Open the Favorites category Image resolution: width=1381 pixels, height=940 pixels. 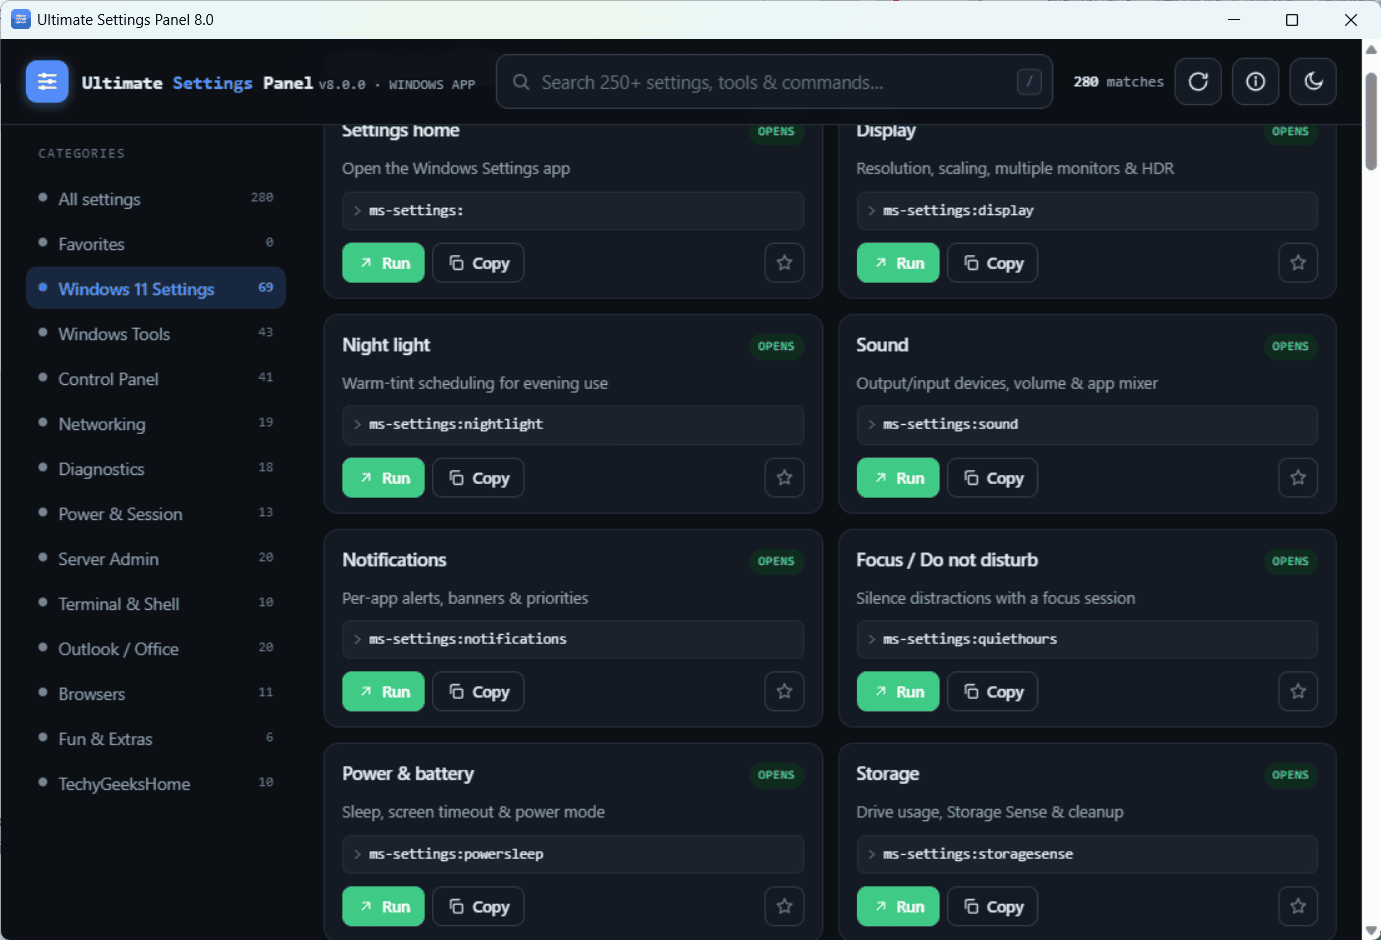156,244
